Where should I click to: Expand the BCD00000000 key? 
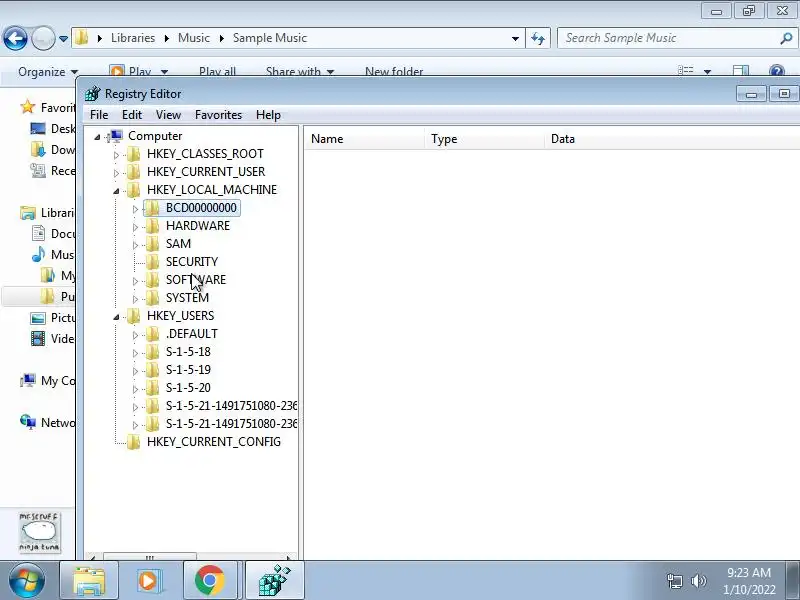click(135, 209)
